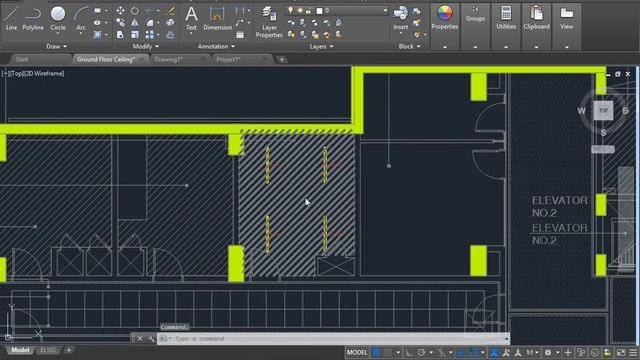Open Layer Properties manager
Image resolution: width=640 pixels, height=360 pixels.
[x=269, y=22]
